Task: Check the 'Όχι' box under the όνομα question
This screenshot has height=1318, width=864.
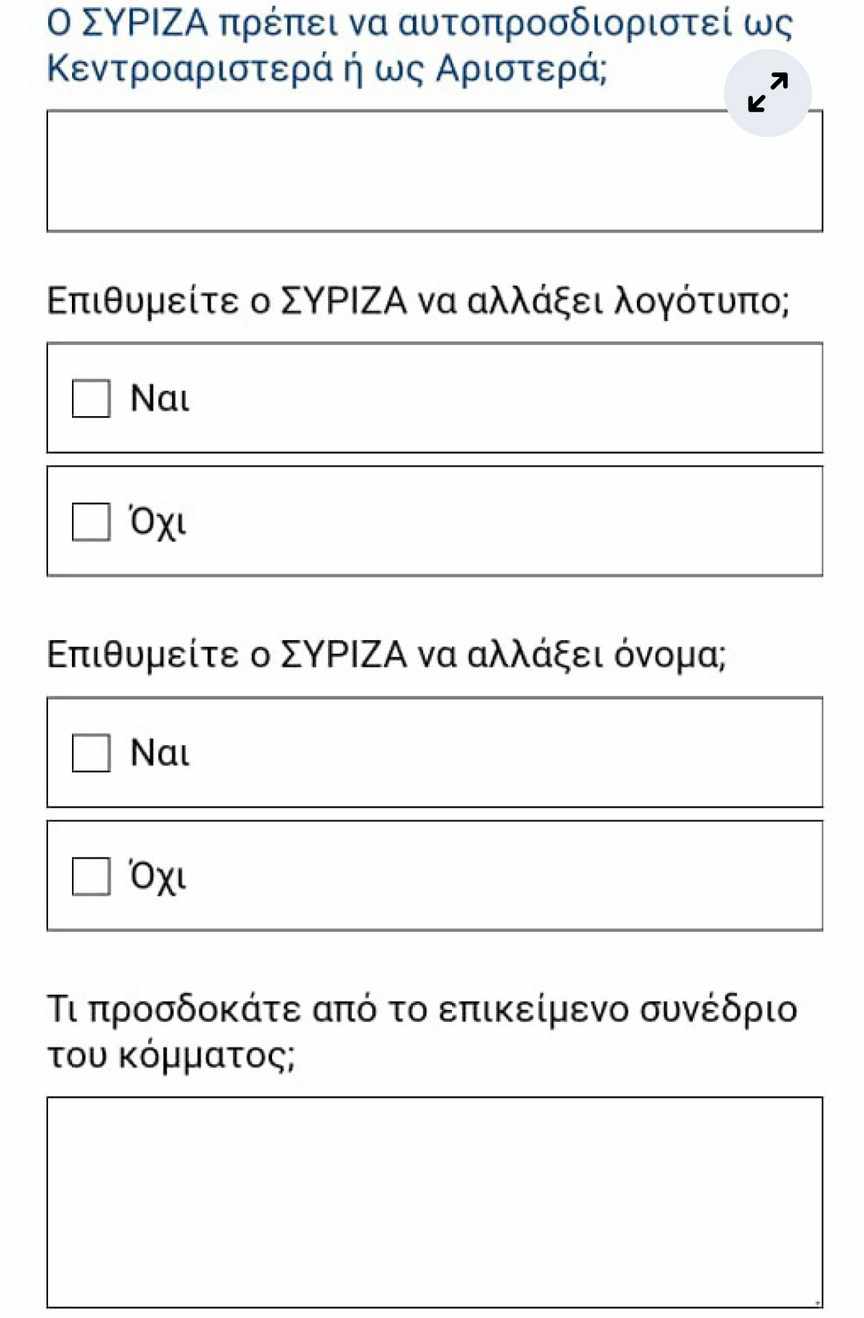Action: coord(89,876)
